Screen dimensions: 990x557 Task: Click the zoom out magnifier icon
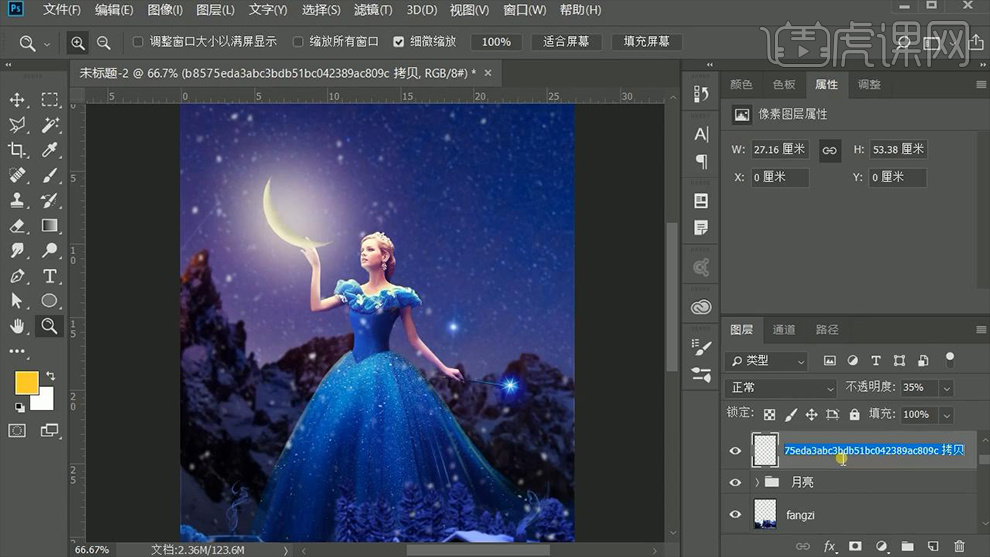104,42
